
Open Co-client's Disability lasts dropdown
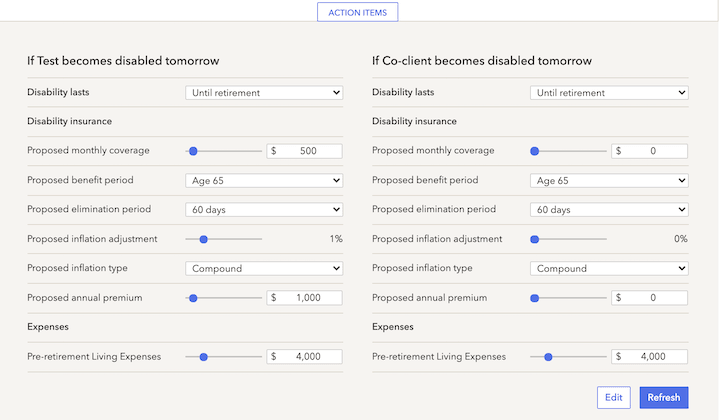tap(609, 93)
